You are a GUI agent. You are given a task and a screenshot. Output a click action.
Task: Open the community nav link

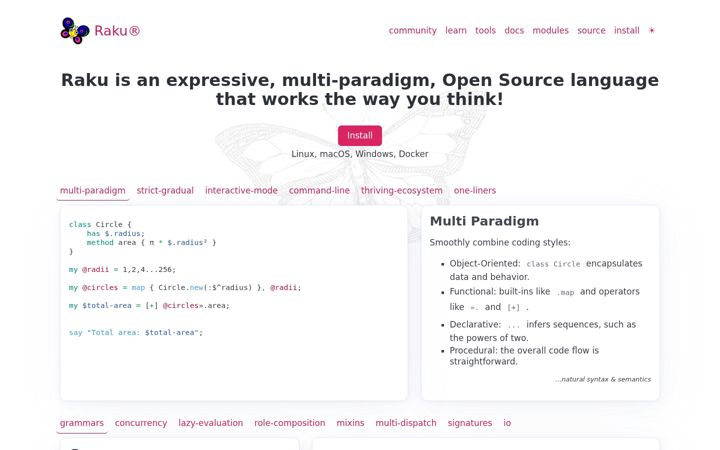click(x=412, y=30)
